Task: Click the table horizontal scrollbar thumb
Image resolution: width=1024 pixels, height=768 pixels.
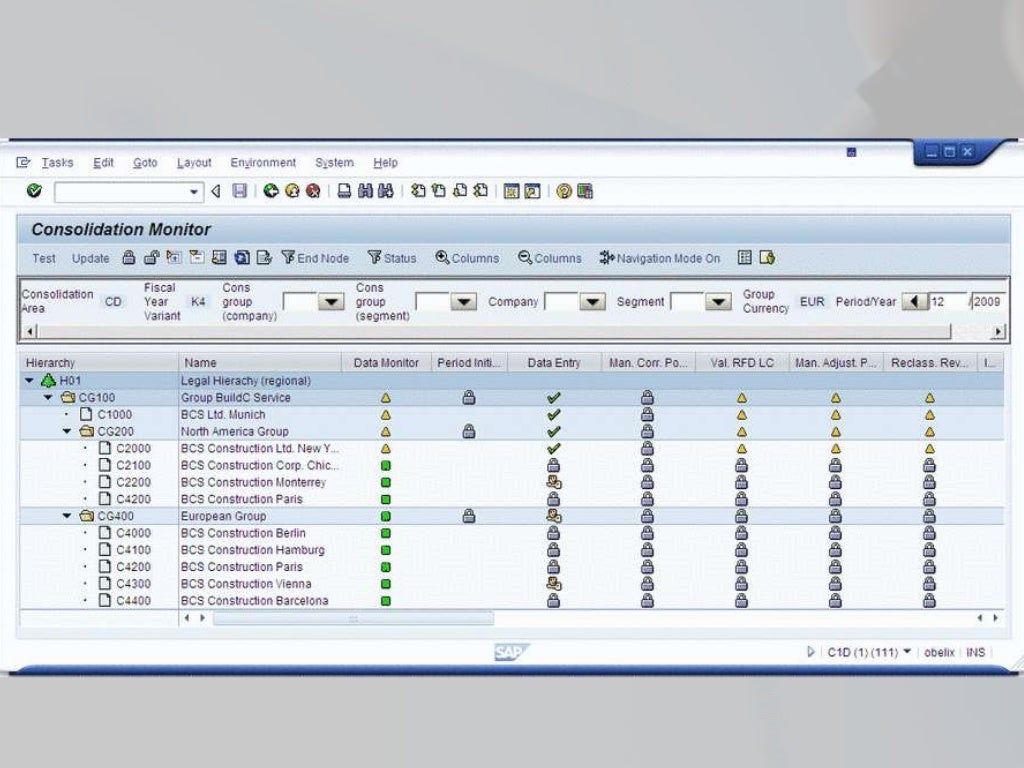Action: tap(353, 618)
